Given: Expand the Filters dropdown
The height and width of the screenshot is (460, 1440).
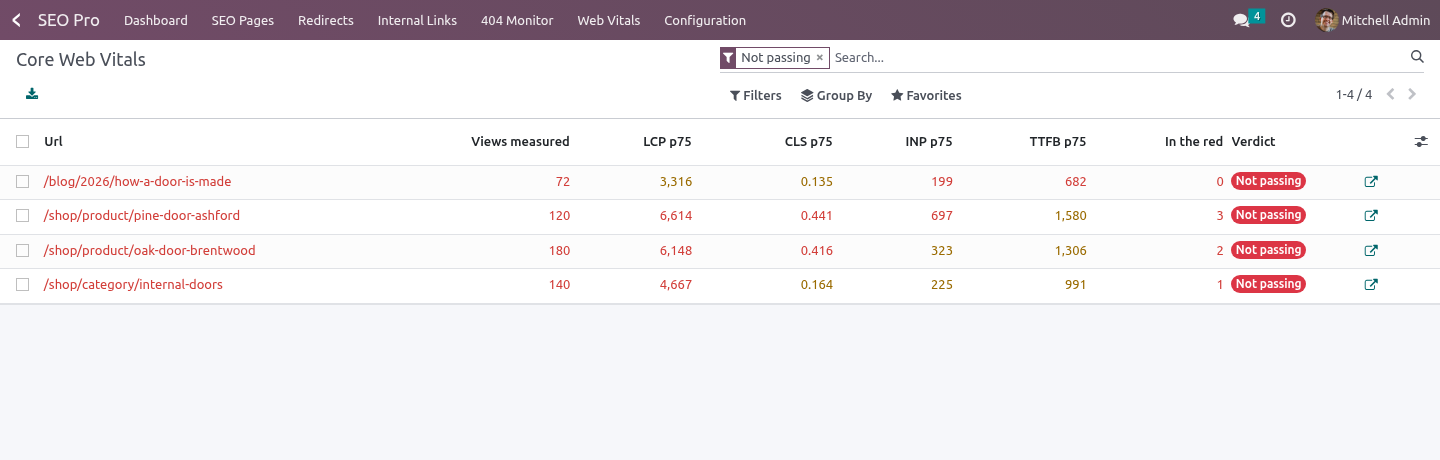Looking at the screenshot, I should tap(756, 96).
